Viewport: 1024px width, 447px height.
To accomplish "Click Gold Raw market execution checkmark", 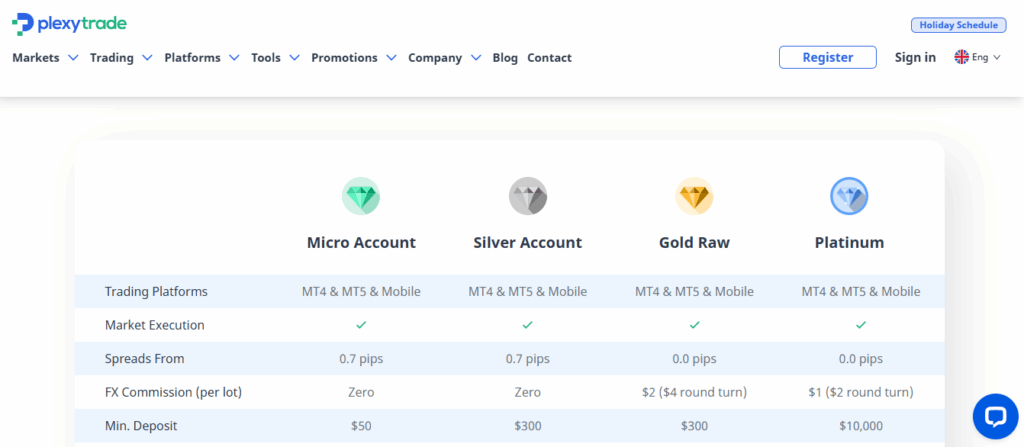I will click(694, 325).
